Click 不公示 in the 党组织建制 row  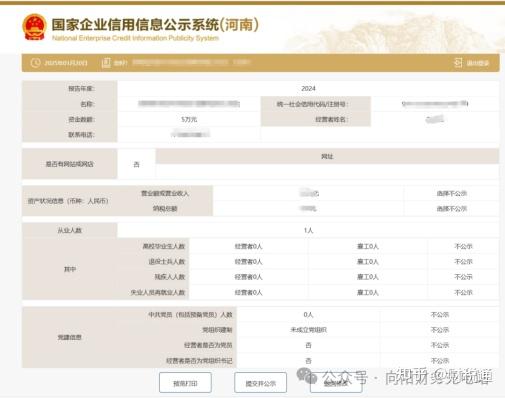pyautogui.click(x=440, y=330)
